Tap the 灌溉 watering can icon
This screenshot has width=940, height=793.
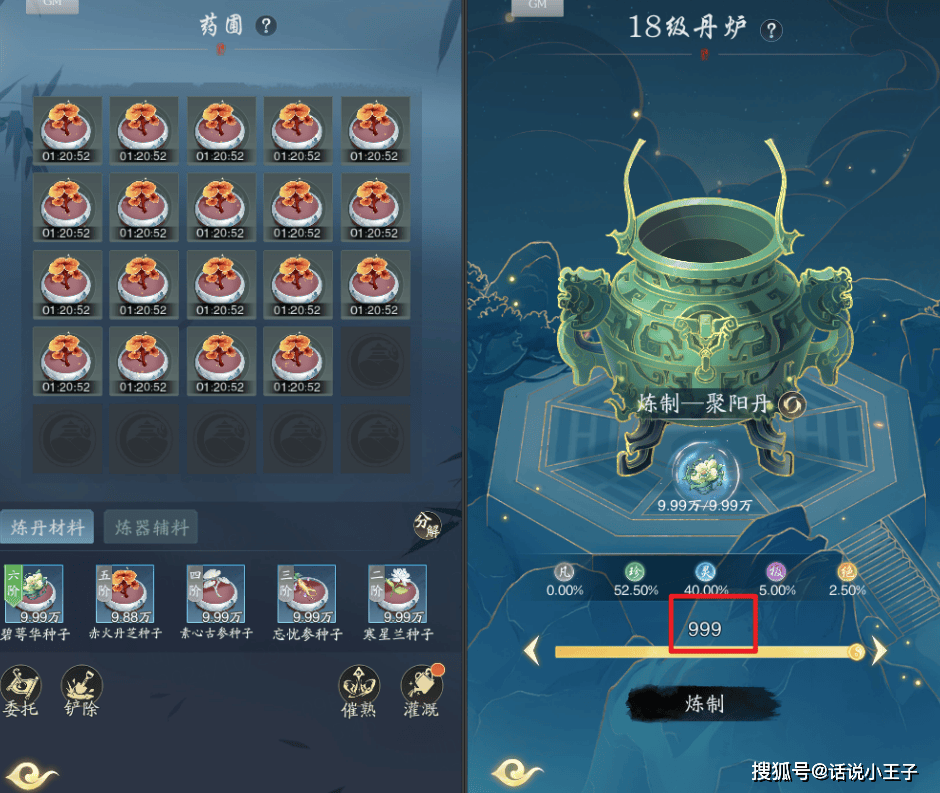[421, 692]
